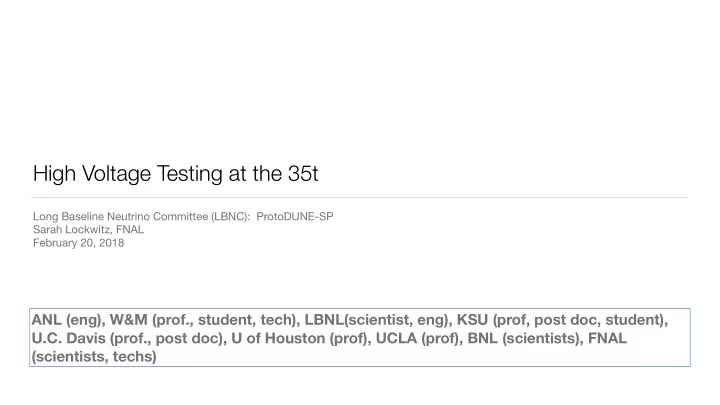720x405 pixels.
Task: Click the (LBNC): abbreviation in subtitle
Action: (x=231, y=216)
